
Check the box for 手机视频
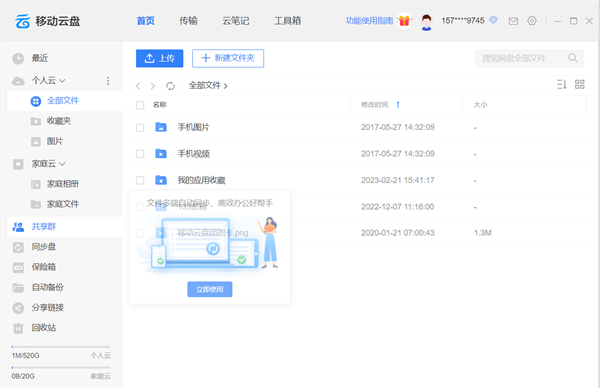pos(140,154)
